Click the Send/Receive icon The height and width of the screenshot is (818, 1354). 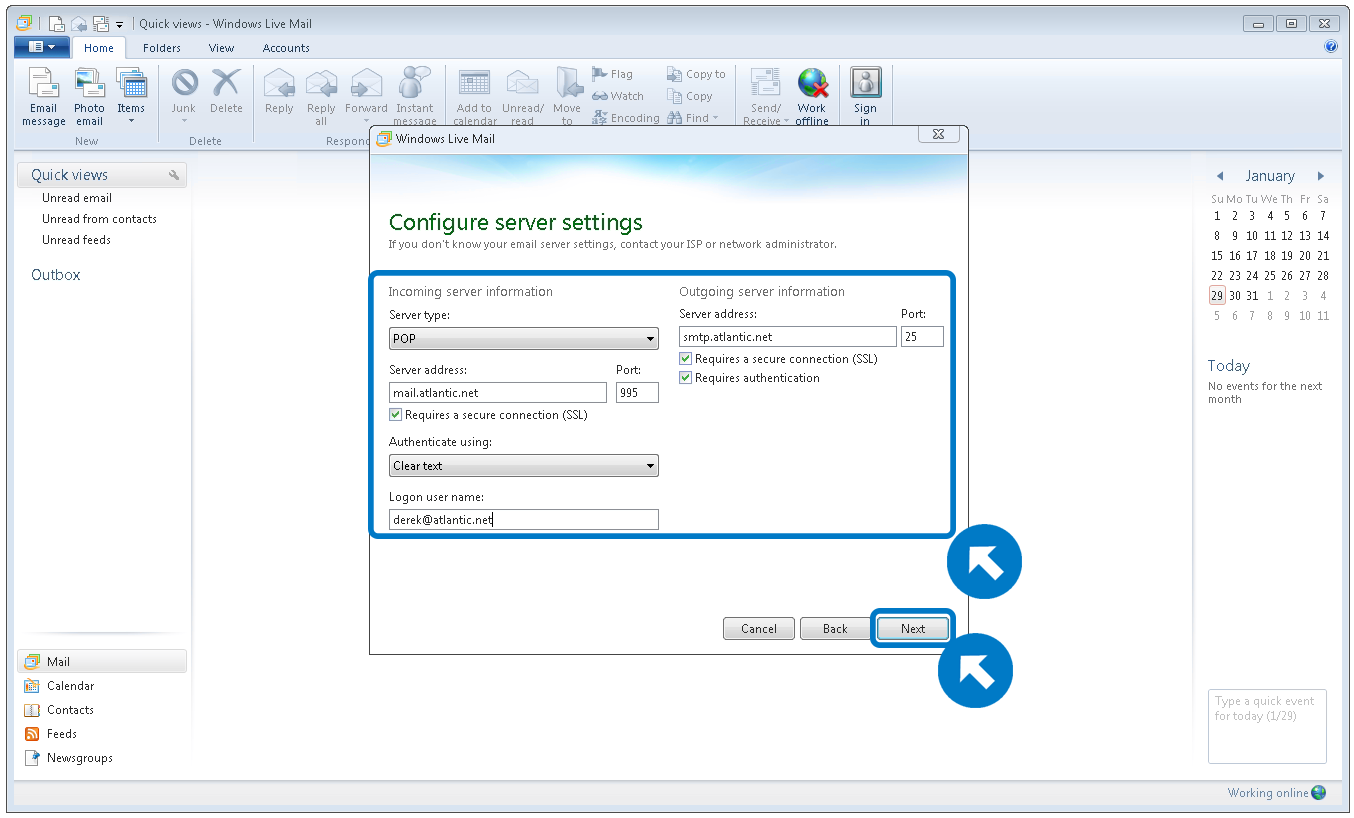click(766, 97)
